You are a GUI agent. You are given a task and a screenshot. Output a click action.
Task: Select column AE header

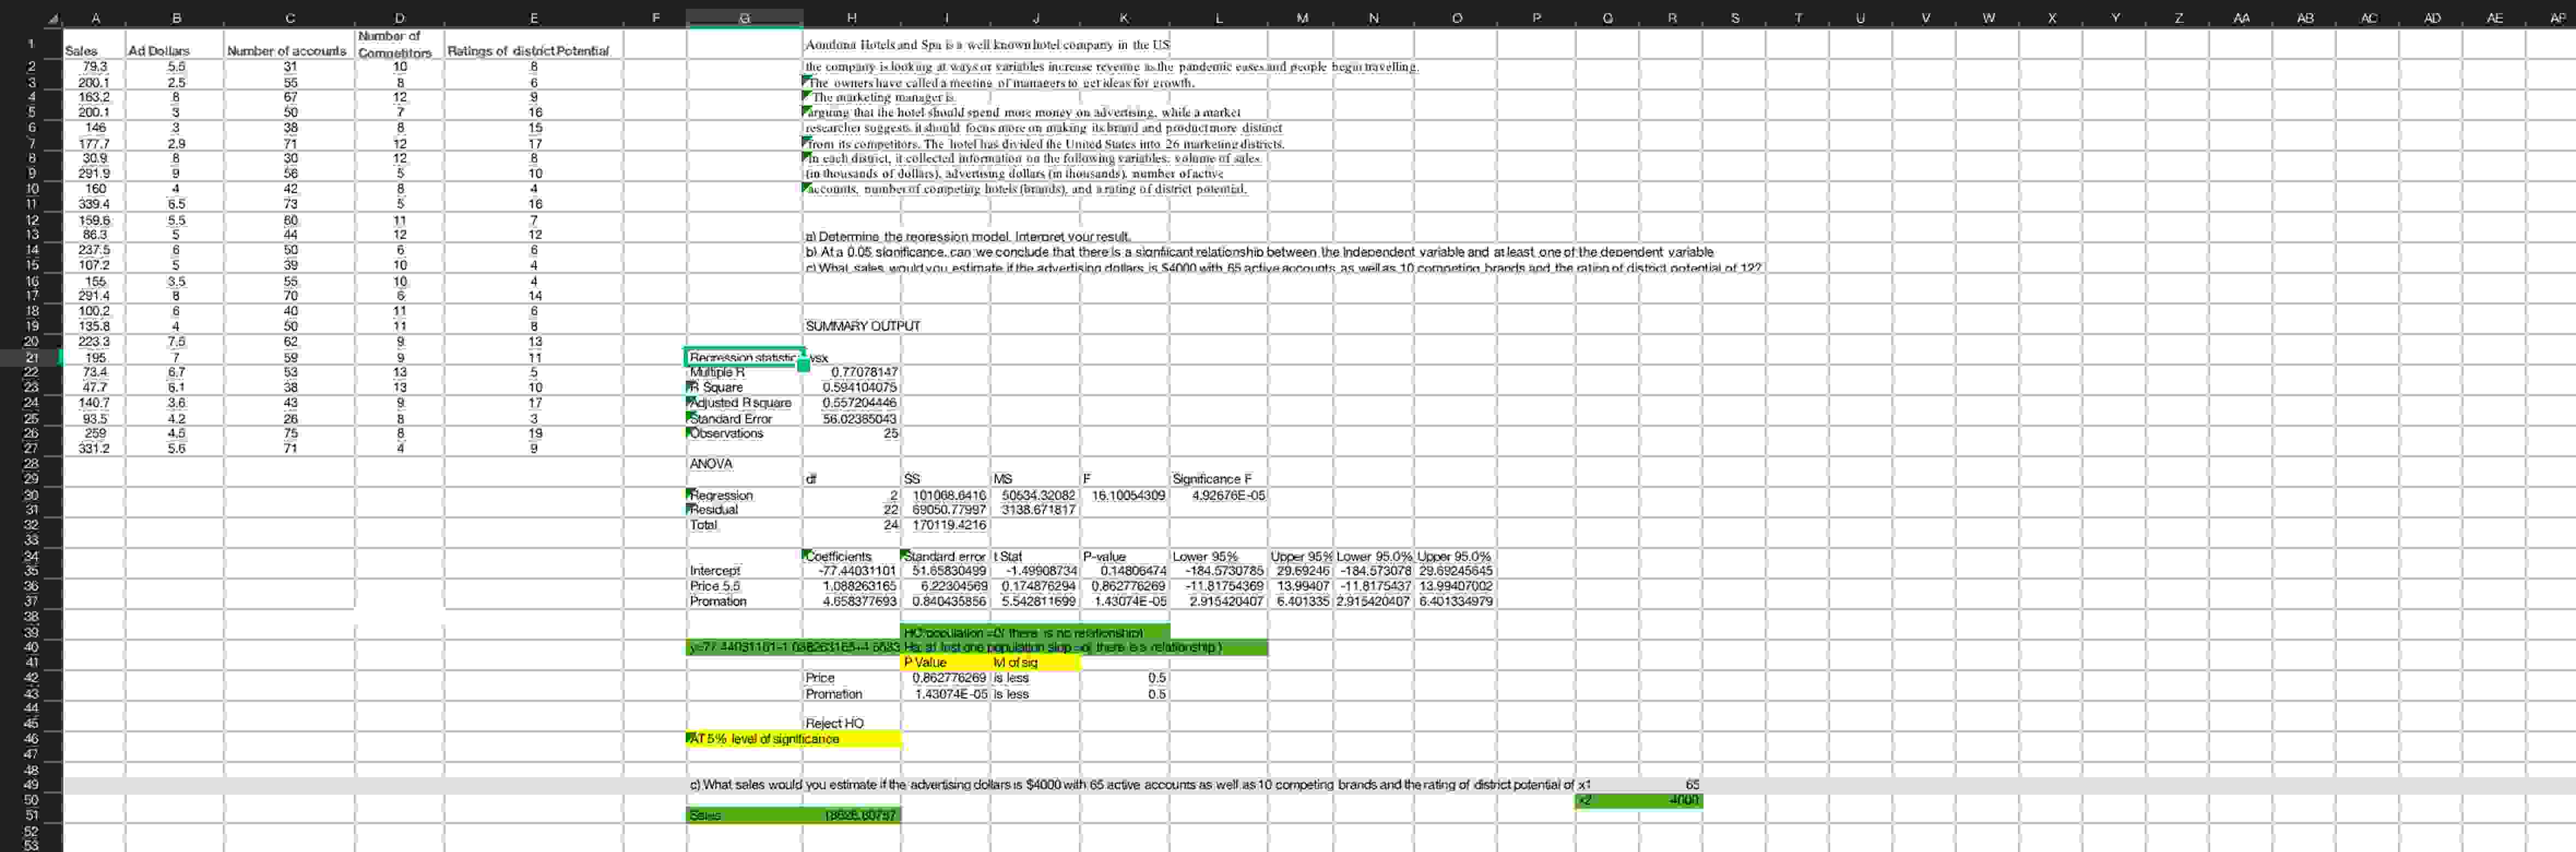click(2494, 17)
